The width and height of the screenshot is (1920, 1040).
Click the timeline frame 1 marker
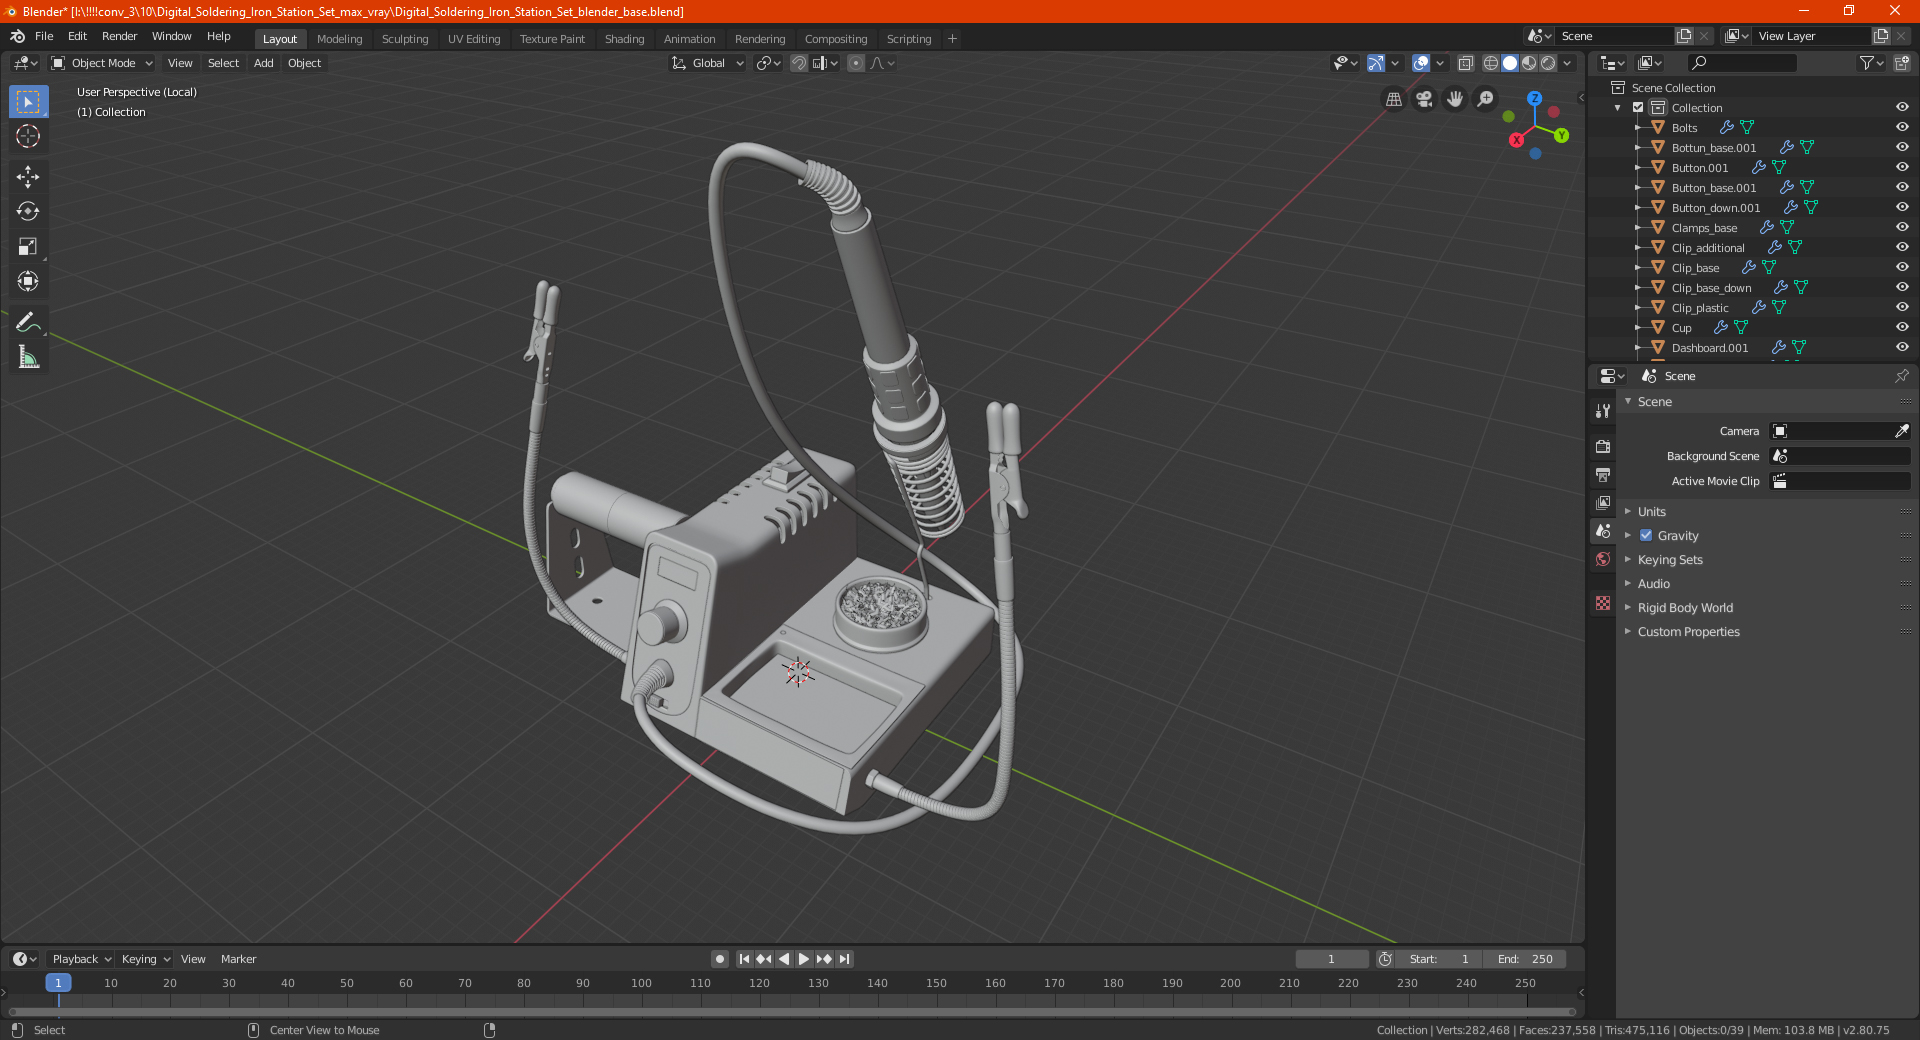[x=58, y=983]
